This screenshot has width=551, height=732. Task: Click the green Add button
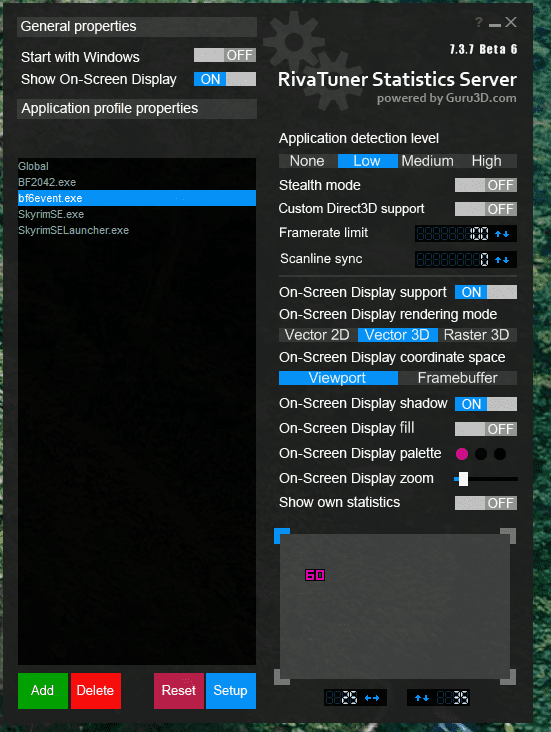[43, 690]
